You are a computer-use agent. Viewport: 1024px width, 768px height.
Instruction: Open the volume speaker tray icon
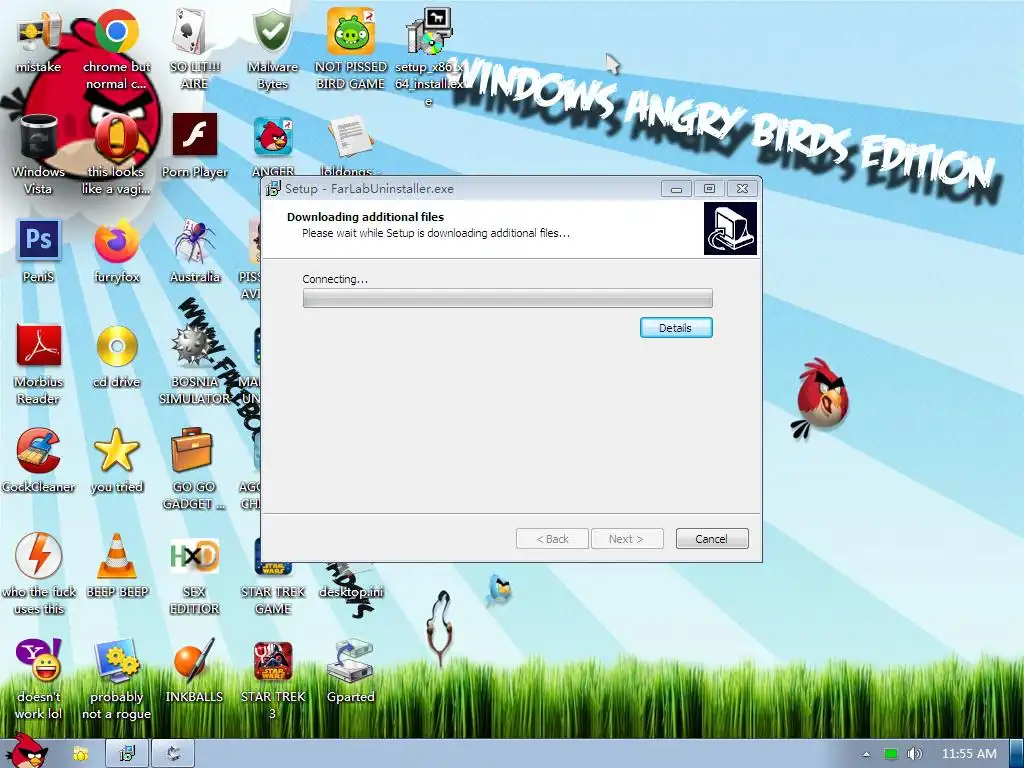914,754
